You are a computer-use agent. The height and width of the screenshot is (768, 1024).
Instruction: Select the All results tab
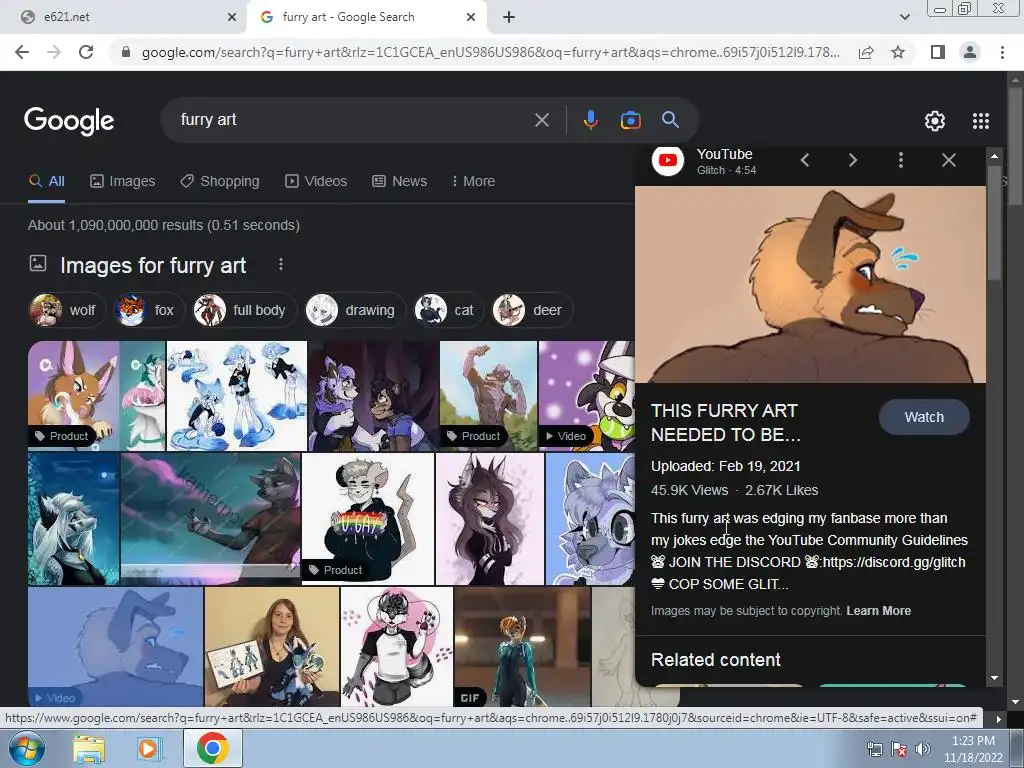[x=46, y=182]
